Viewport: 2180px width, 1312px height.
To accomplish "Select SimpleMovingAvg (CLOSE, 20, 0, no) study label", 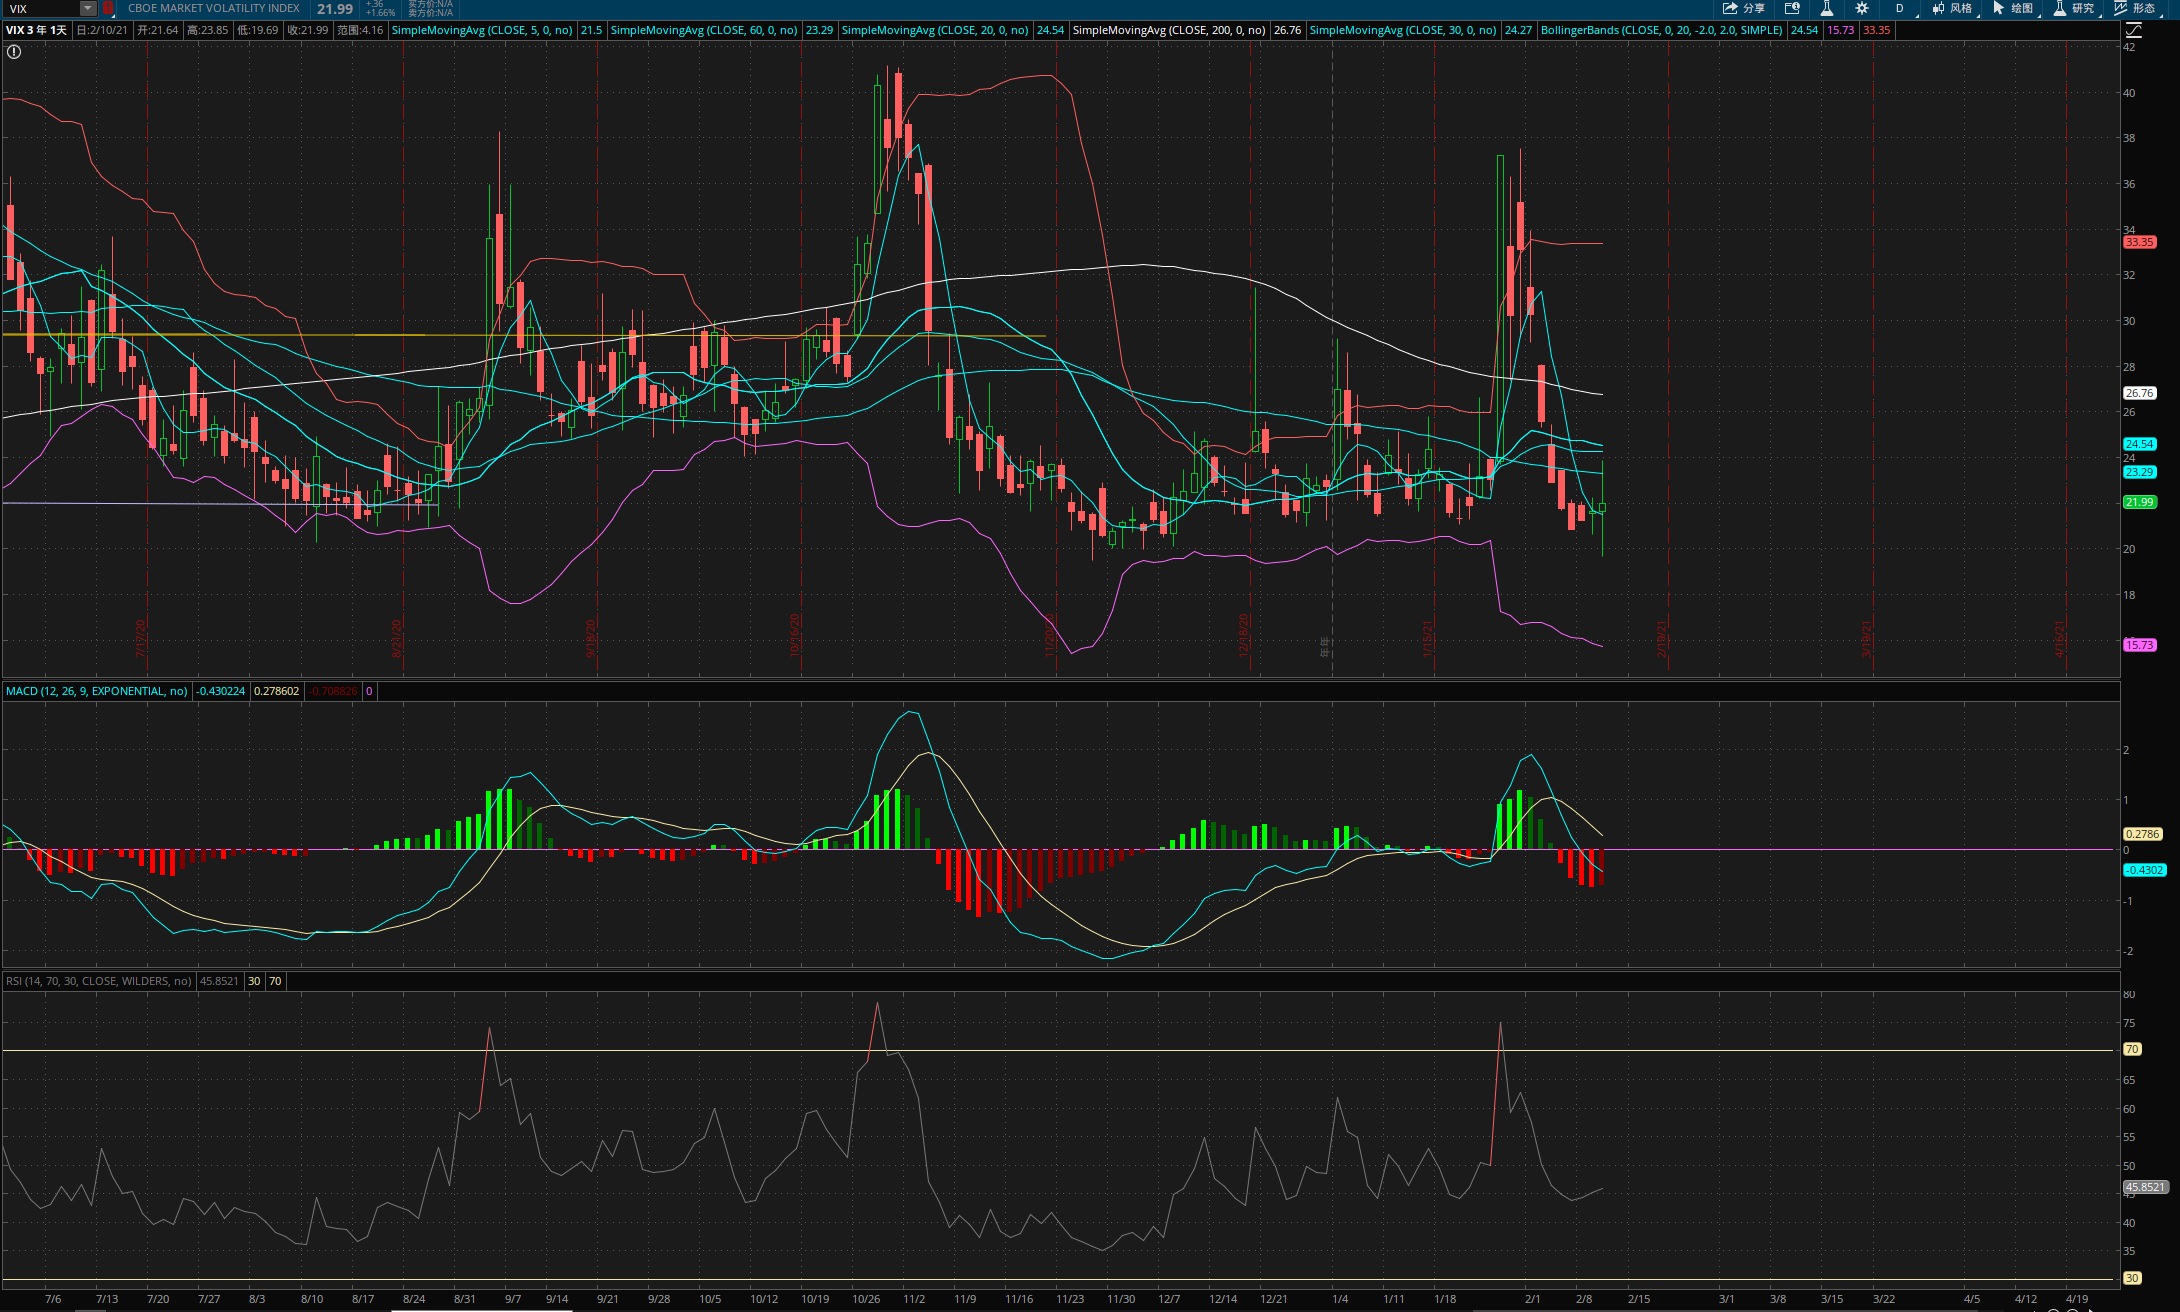I will (935, 30).
